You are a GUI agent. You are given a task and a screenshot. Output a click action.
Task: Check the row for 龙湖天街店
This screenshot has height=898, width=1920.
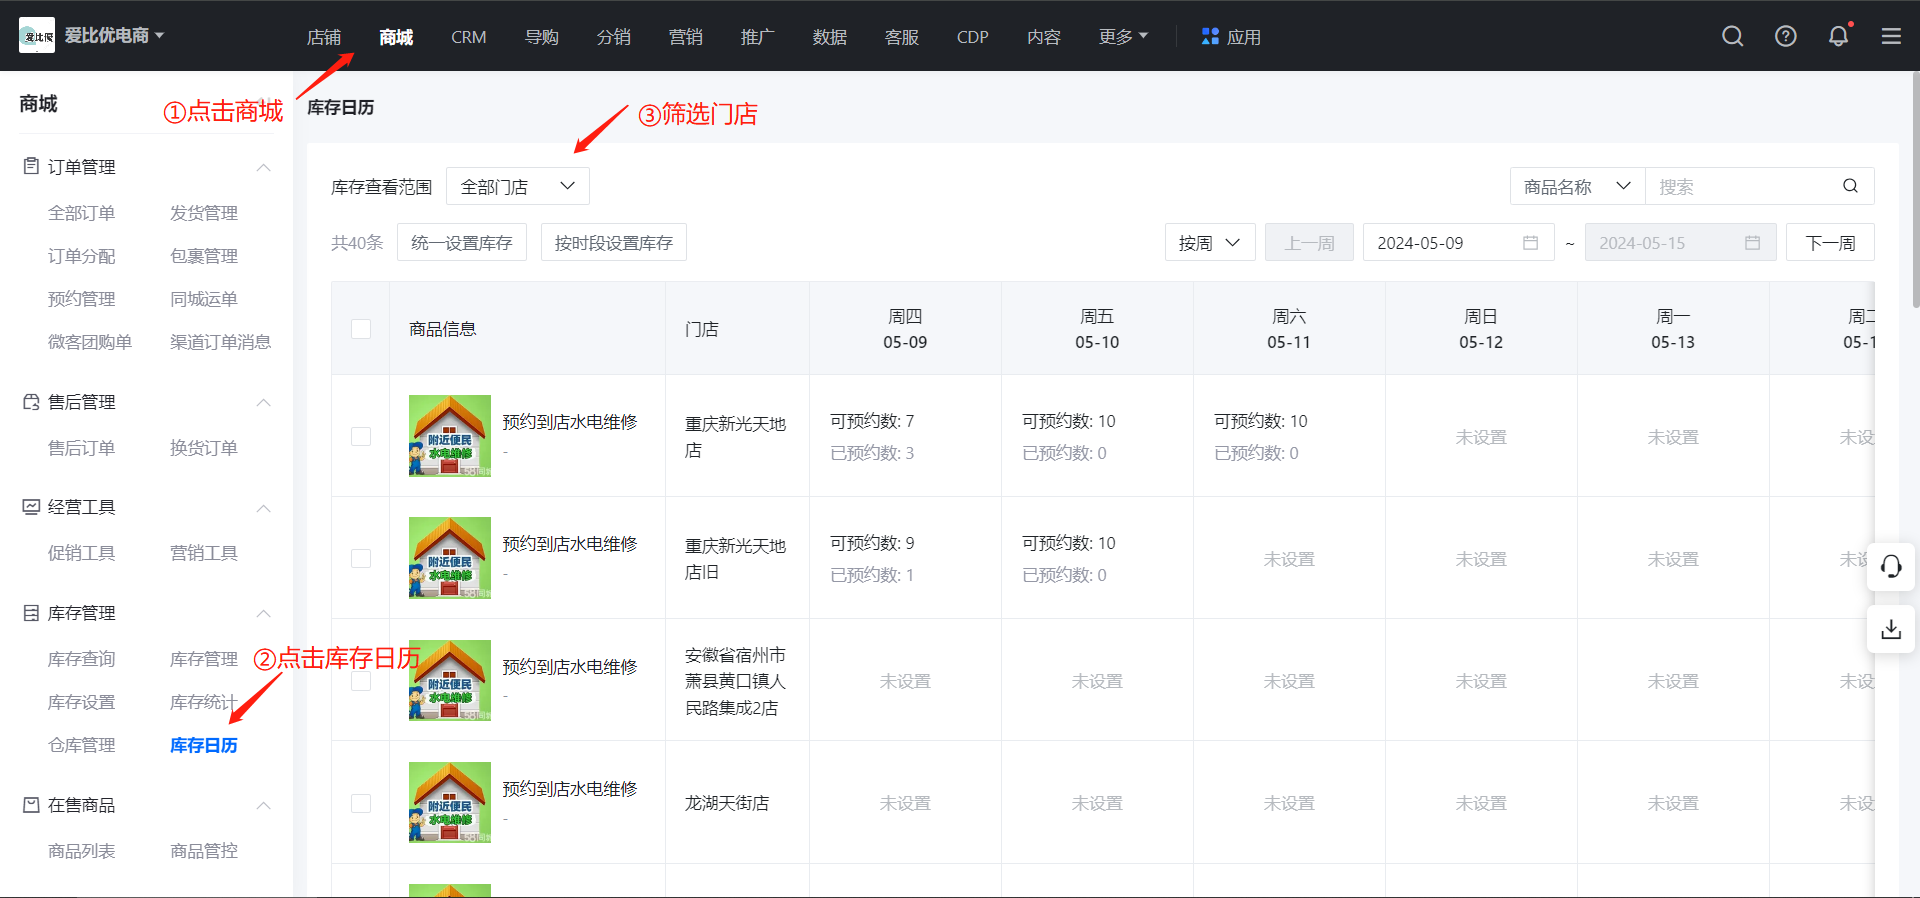click(x=361, y=803)
